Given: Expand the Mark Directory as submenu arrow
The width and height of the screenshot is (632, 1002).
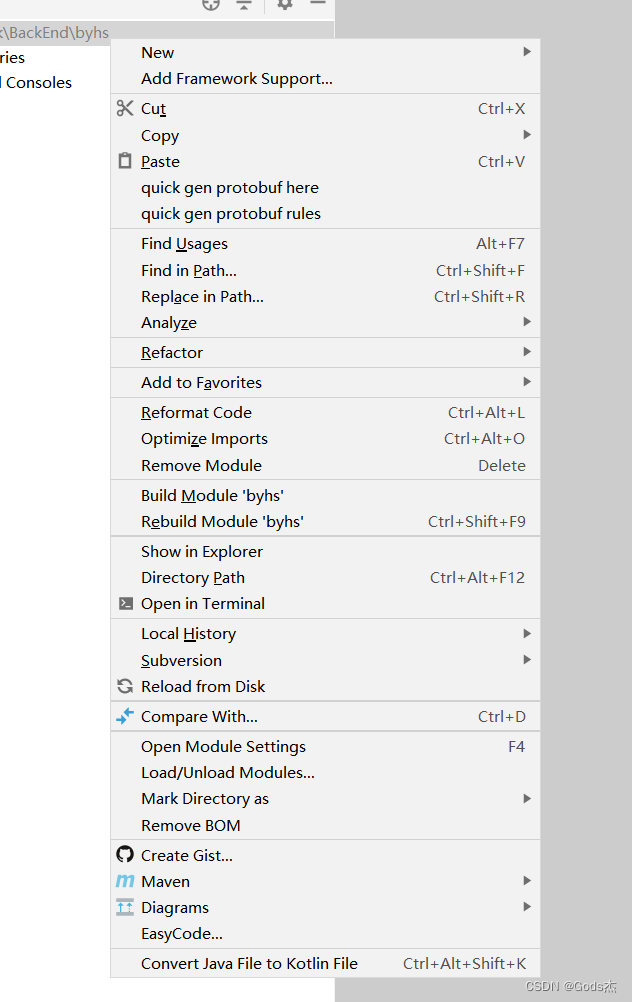Looking at the screenshot, I should coord(527,798).
